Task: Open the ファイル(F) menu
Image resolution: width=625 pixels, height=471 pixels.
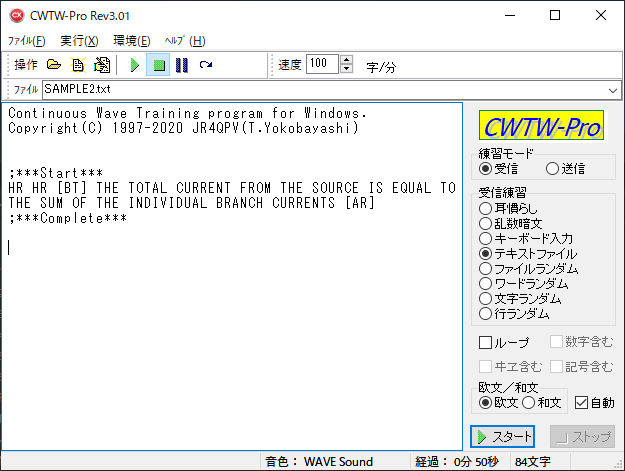Action: [27, 41]
